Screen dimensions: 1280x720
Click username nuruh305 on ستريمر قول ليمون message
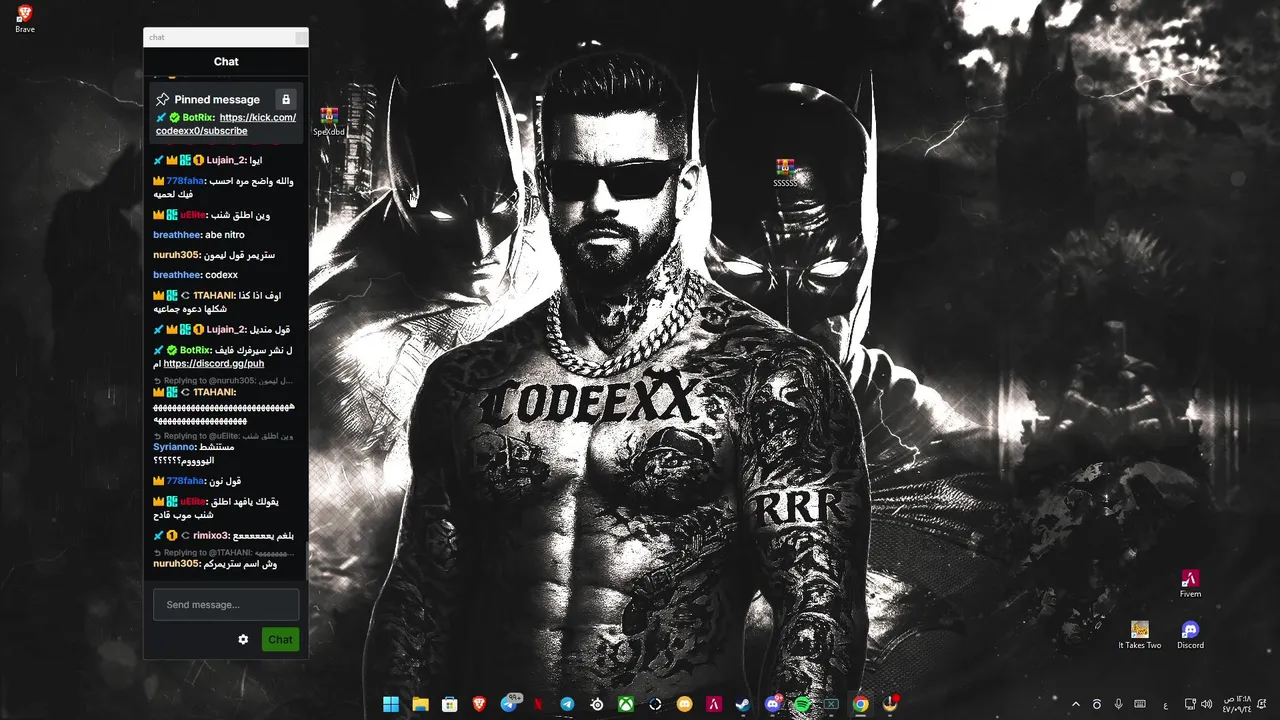click(x=176, y=255)
